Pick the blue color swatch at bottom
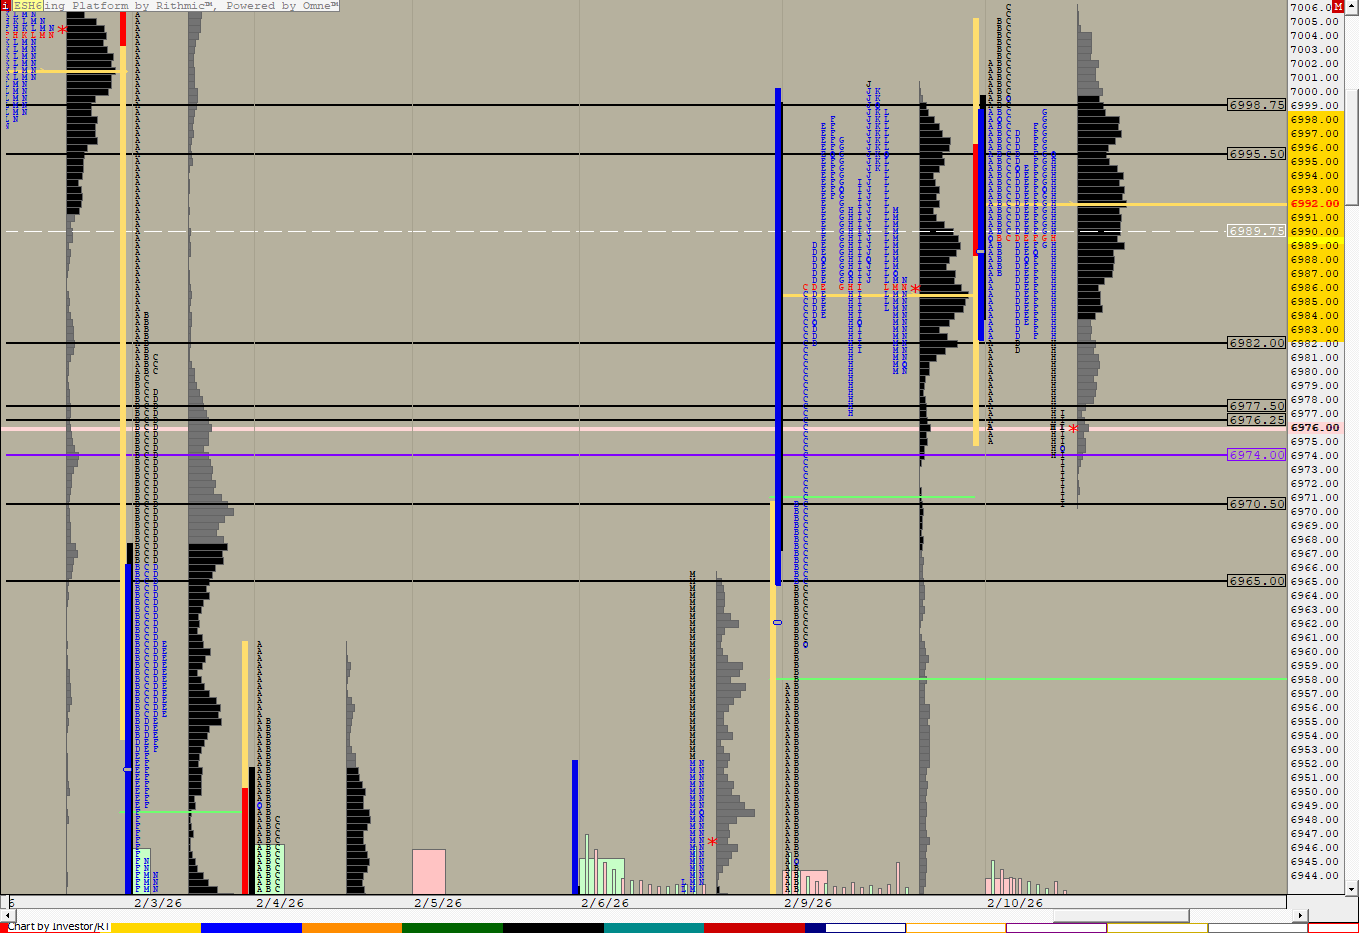Screen dimensions: 1359x933 (x=251, y=928)
